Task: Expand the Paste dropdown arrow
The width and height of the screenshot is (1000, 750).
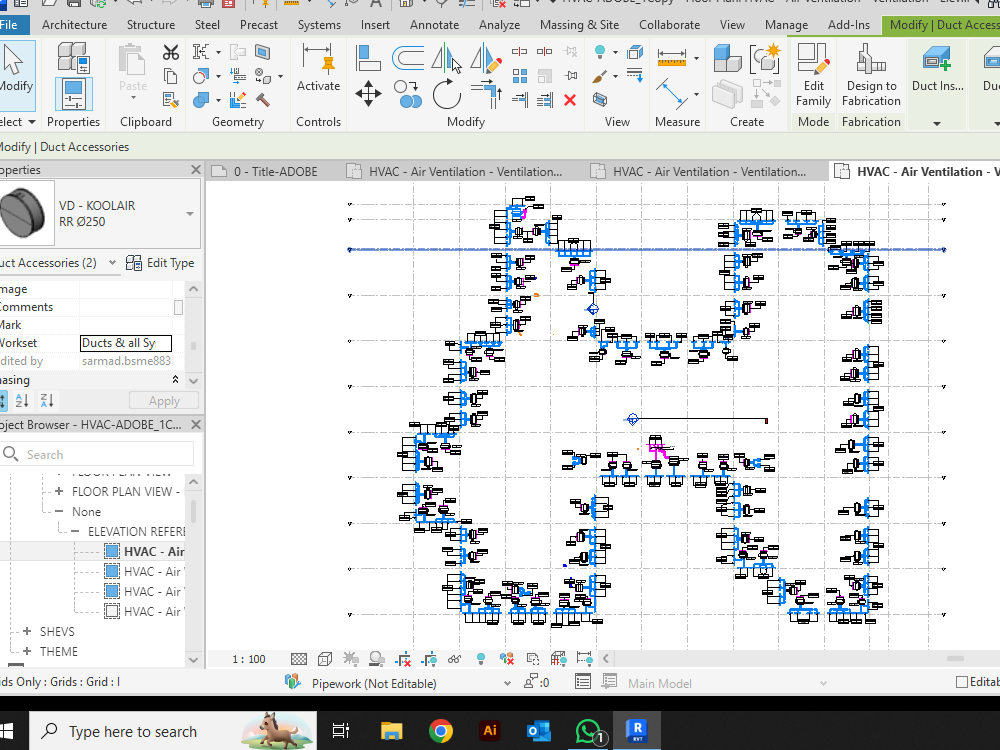Action: coord(133,98)
